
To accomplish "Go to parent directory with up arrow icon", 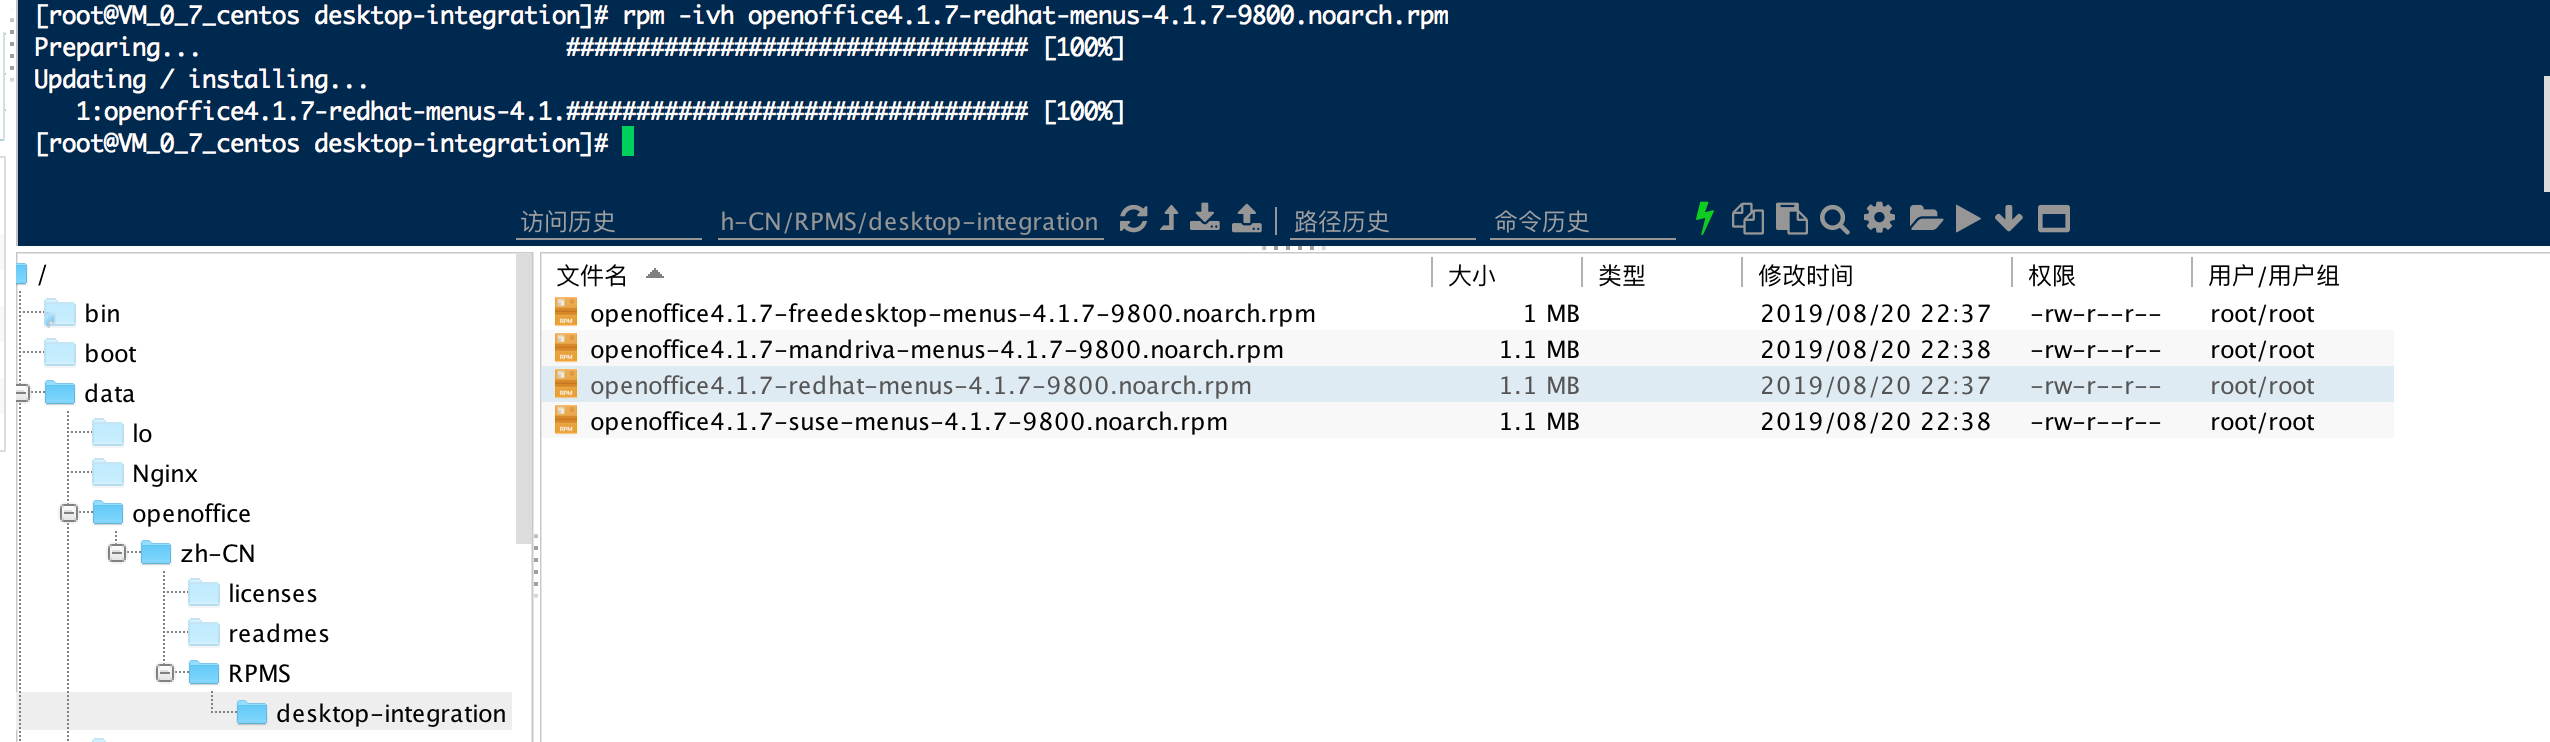I will click(x=1169, y=218).
